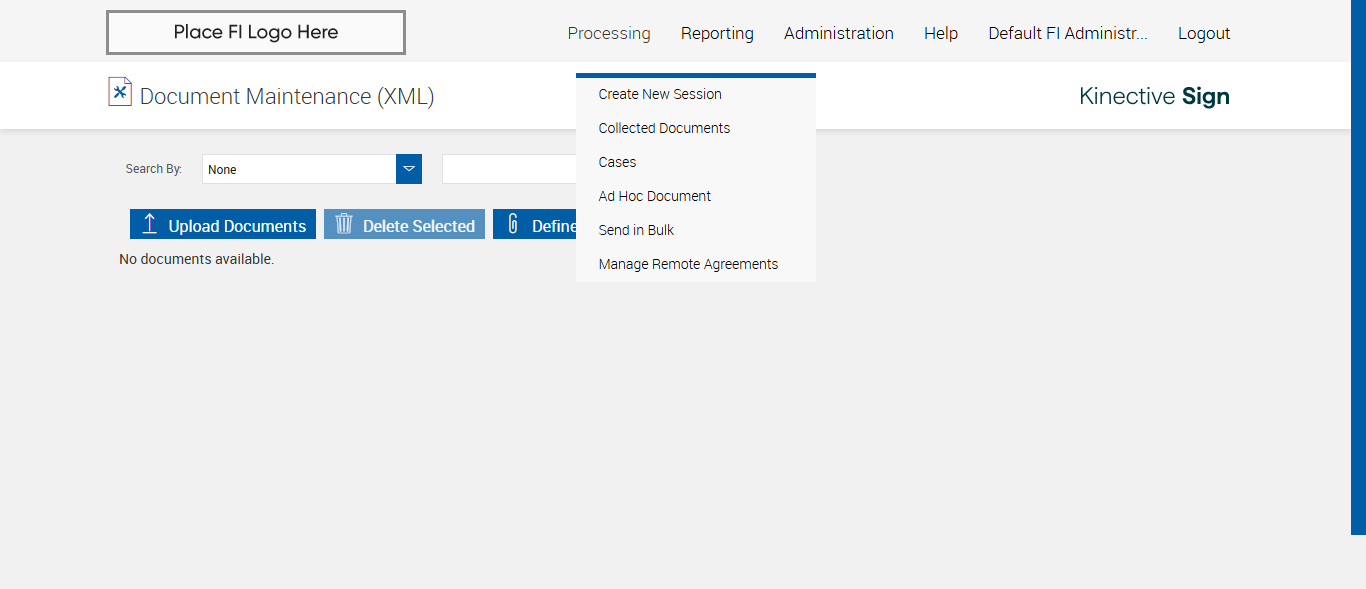Select Create New Session from the menu
The width and height of the screenshot is (1366, 589).
660,94
